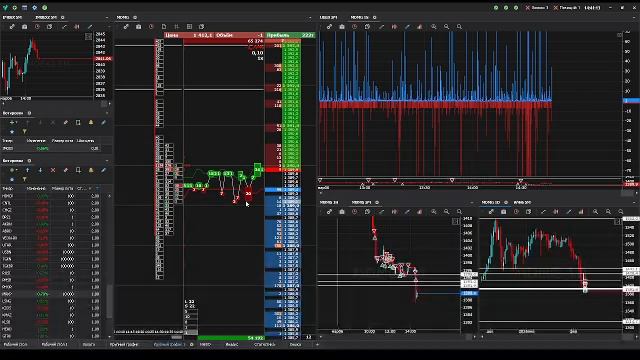Viewport: 640px width, 360px height.
Task: Toggle second red-X connection label in title bar
Action: click(x=567, y=8)
